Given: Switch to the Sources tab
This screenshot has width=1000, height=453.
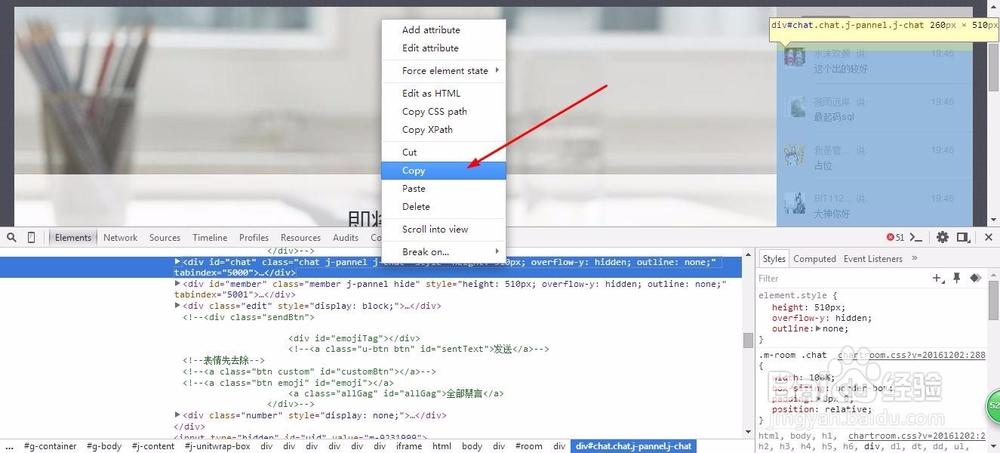Looking at the screenshot, I should click(165, 237).
